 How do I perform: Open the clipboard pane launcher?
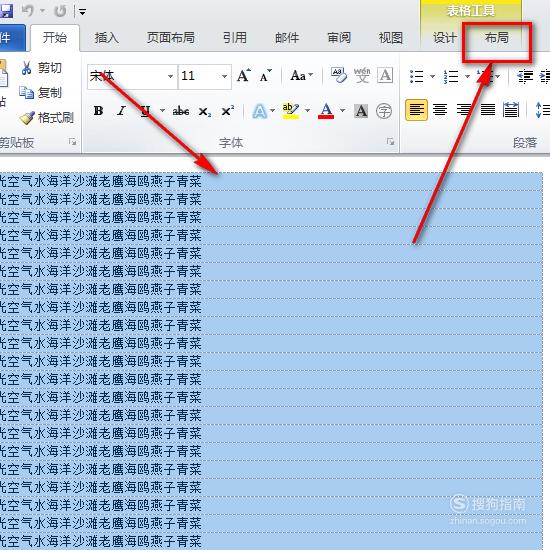73,142
